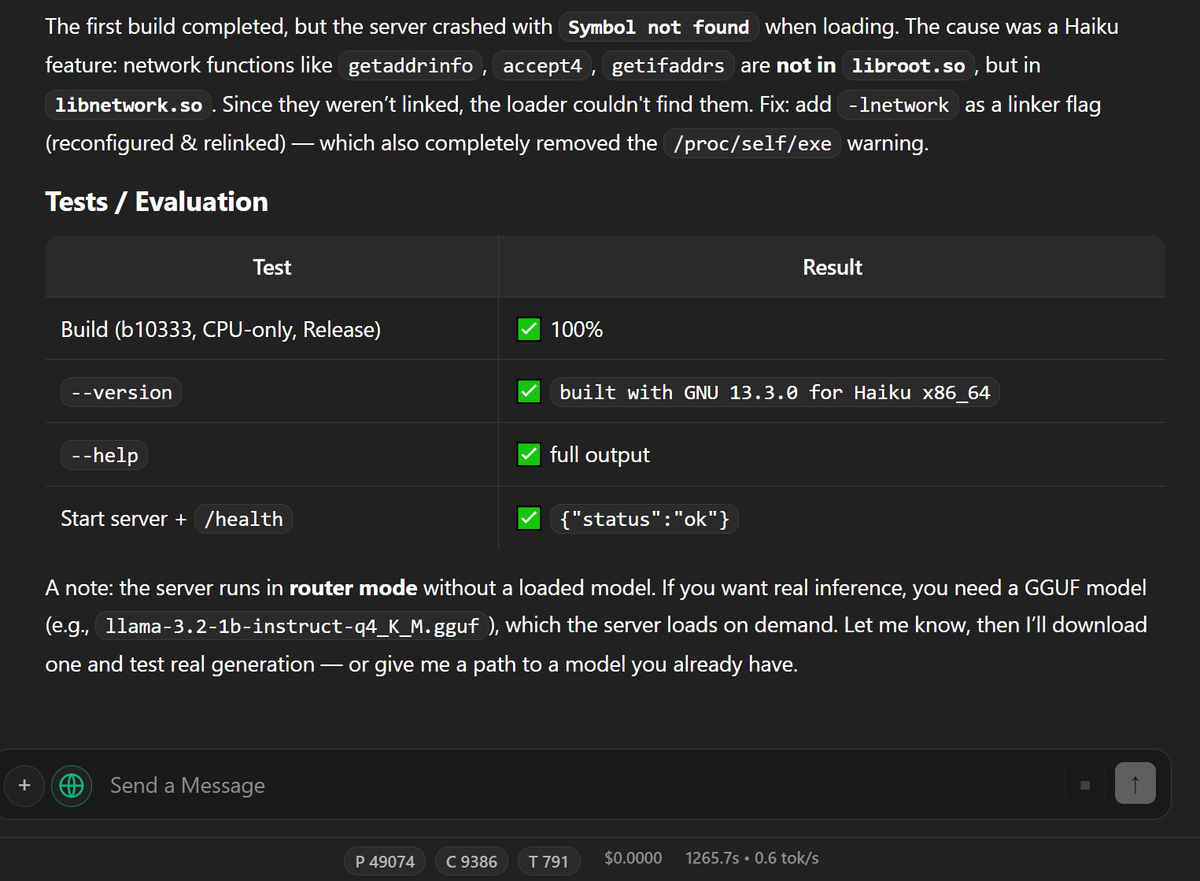Click the /proc/self/exe code snippet
Image resolution: width=1200 pixels, height=881 pixels.
pos(752,143)
